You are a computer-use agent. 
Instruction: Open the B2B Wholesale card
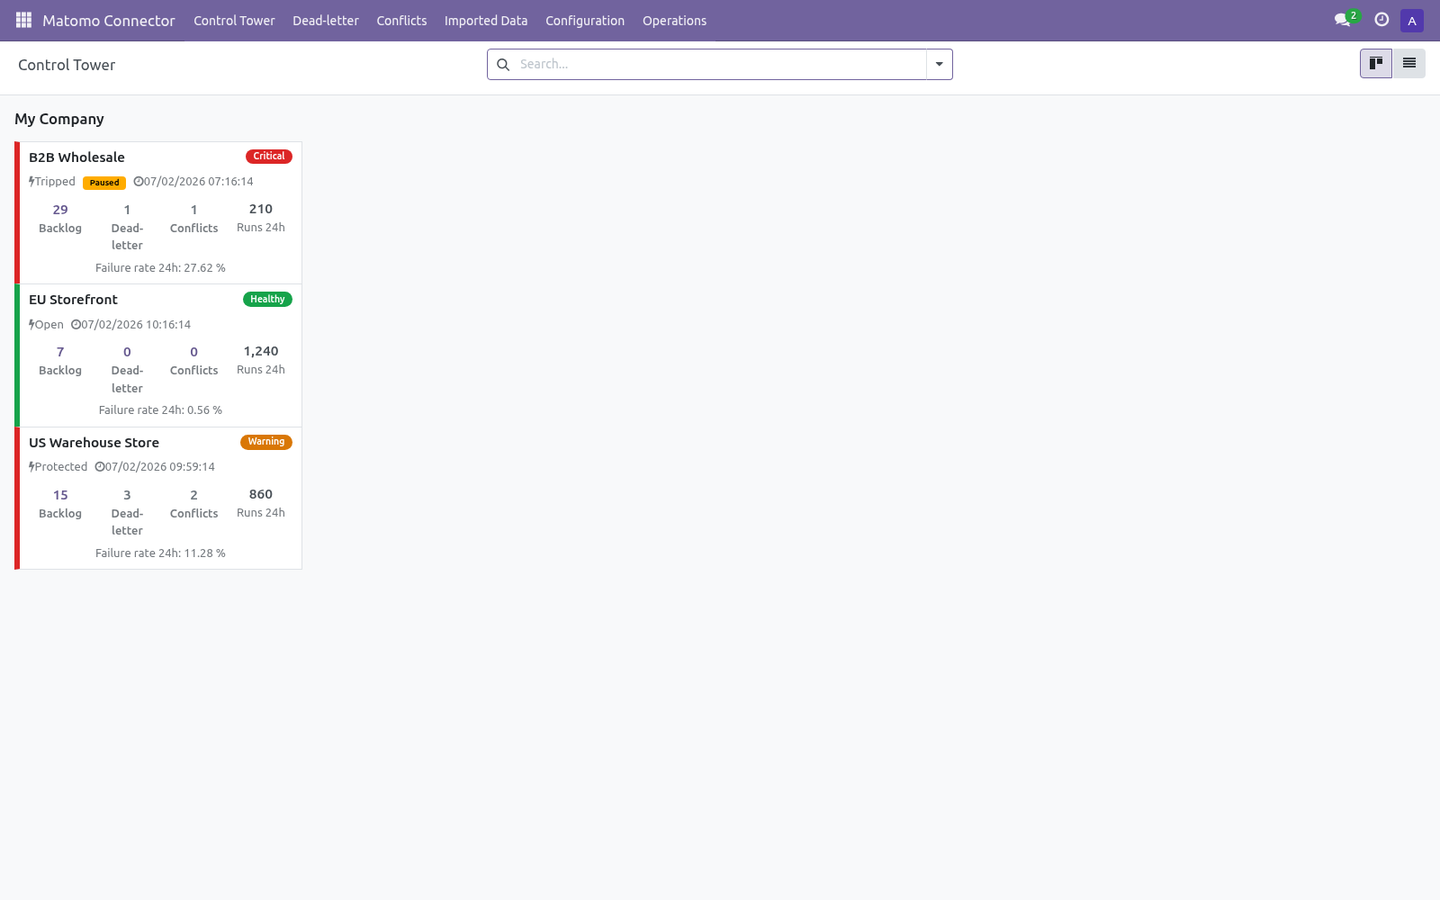coord(159,213)
